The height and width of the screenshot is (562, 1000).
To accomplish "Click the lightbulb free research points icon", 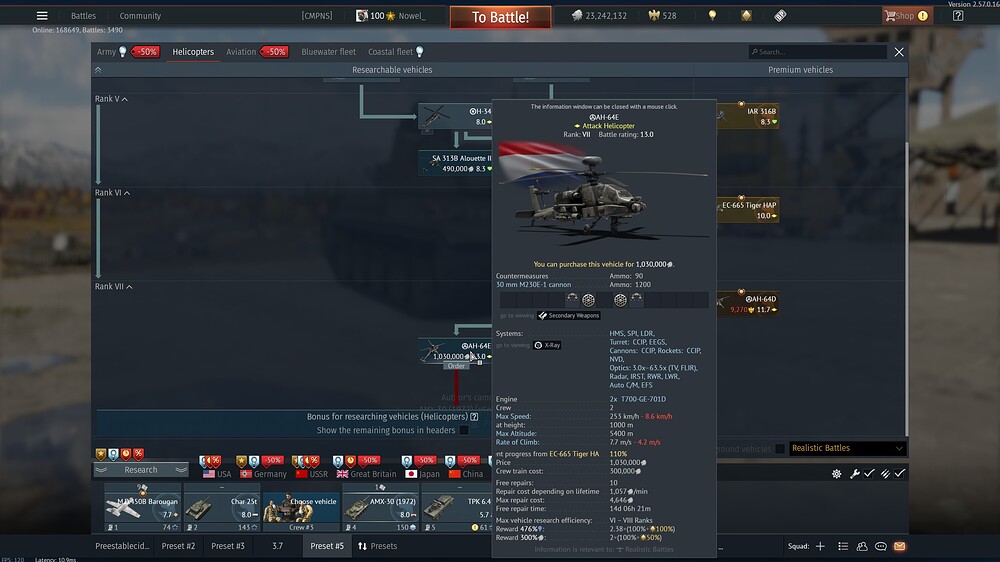I will (x=712, y=16).
